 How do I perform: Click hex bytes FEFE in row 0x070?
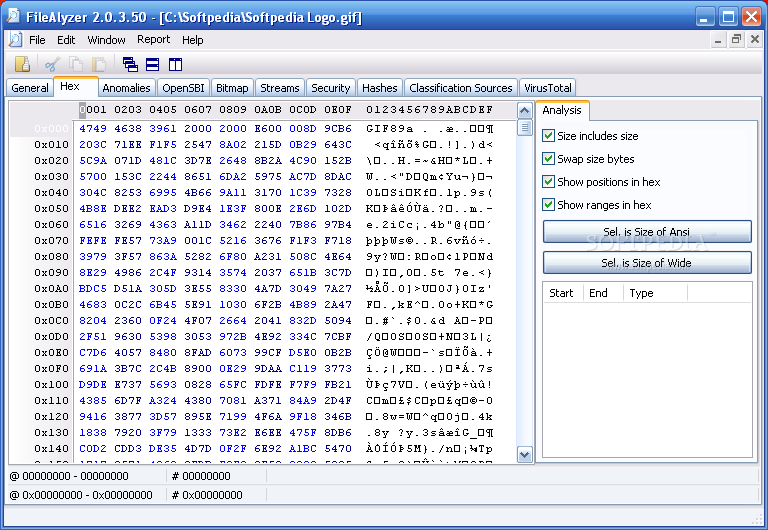tap(93, 241)
